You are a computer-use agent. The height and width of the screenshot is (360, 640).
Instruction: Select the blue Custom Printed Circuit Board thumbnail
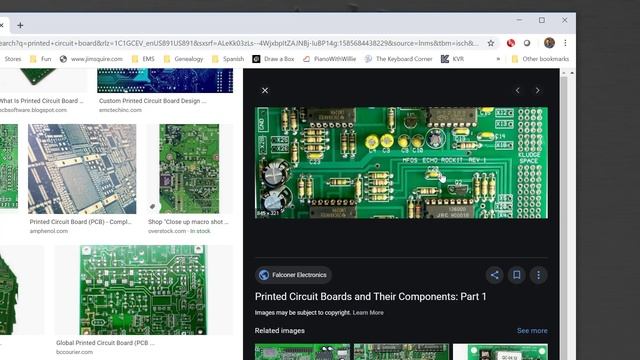pos(165,80)
